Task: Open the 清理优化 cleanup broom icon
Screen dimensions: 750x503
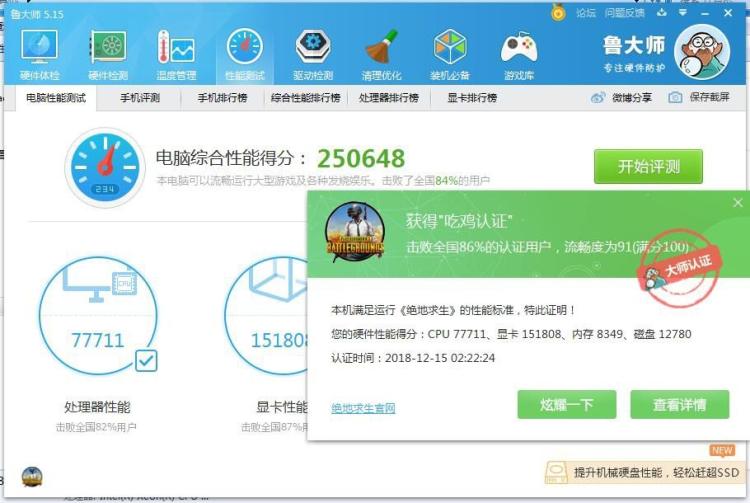Action: pos(381,54)
